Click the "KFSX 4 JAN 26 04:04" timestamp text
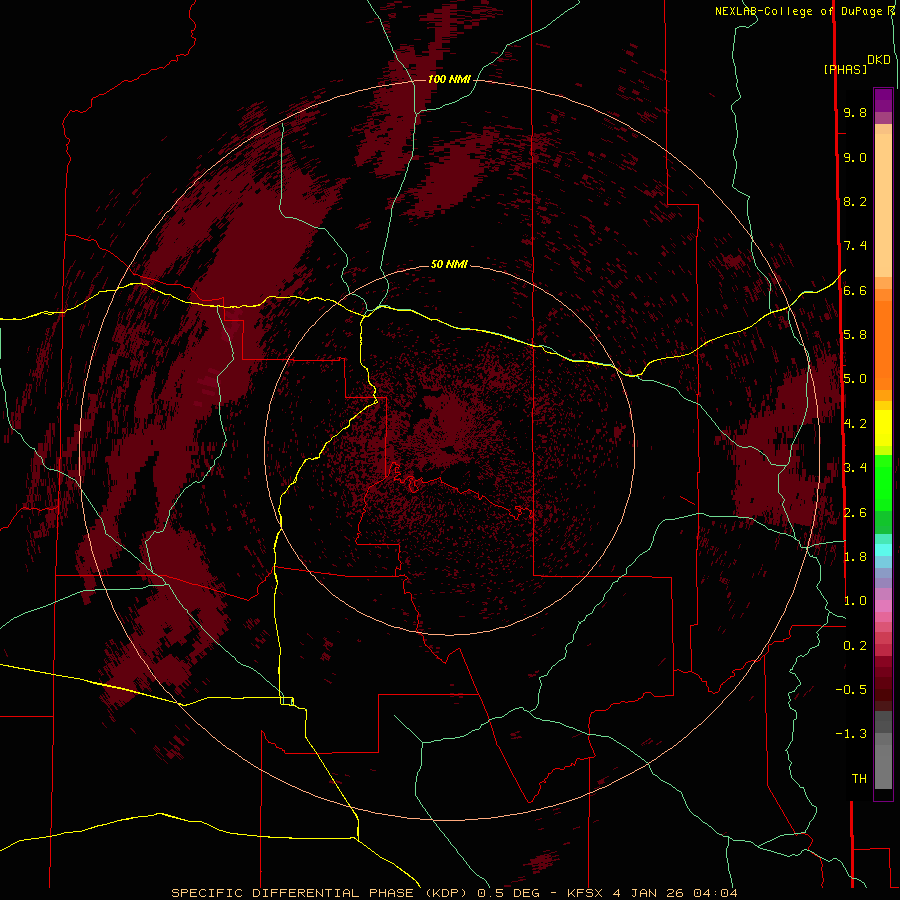 pos(652,893)
